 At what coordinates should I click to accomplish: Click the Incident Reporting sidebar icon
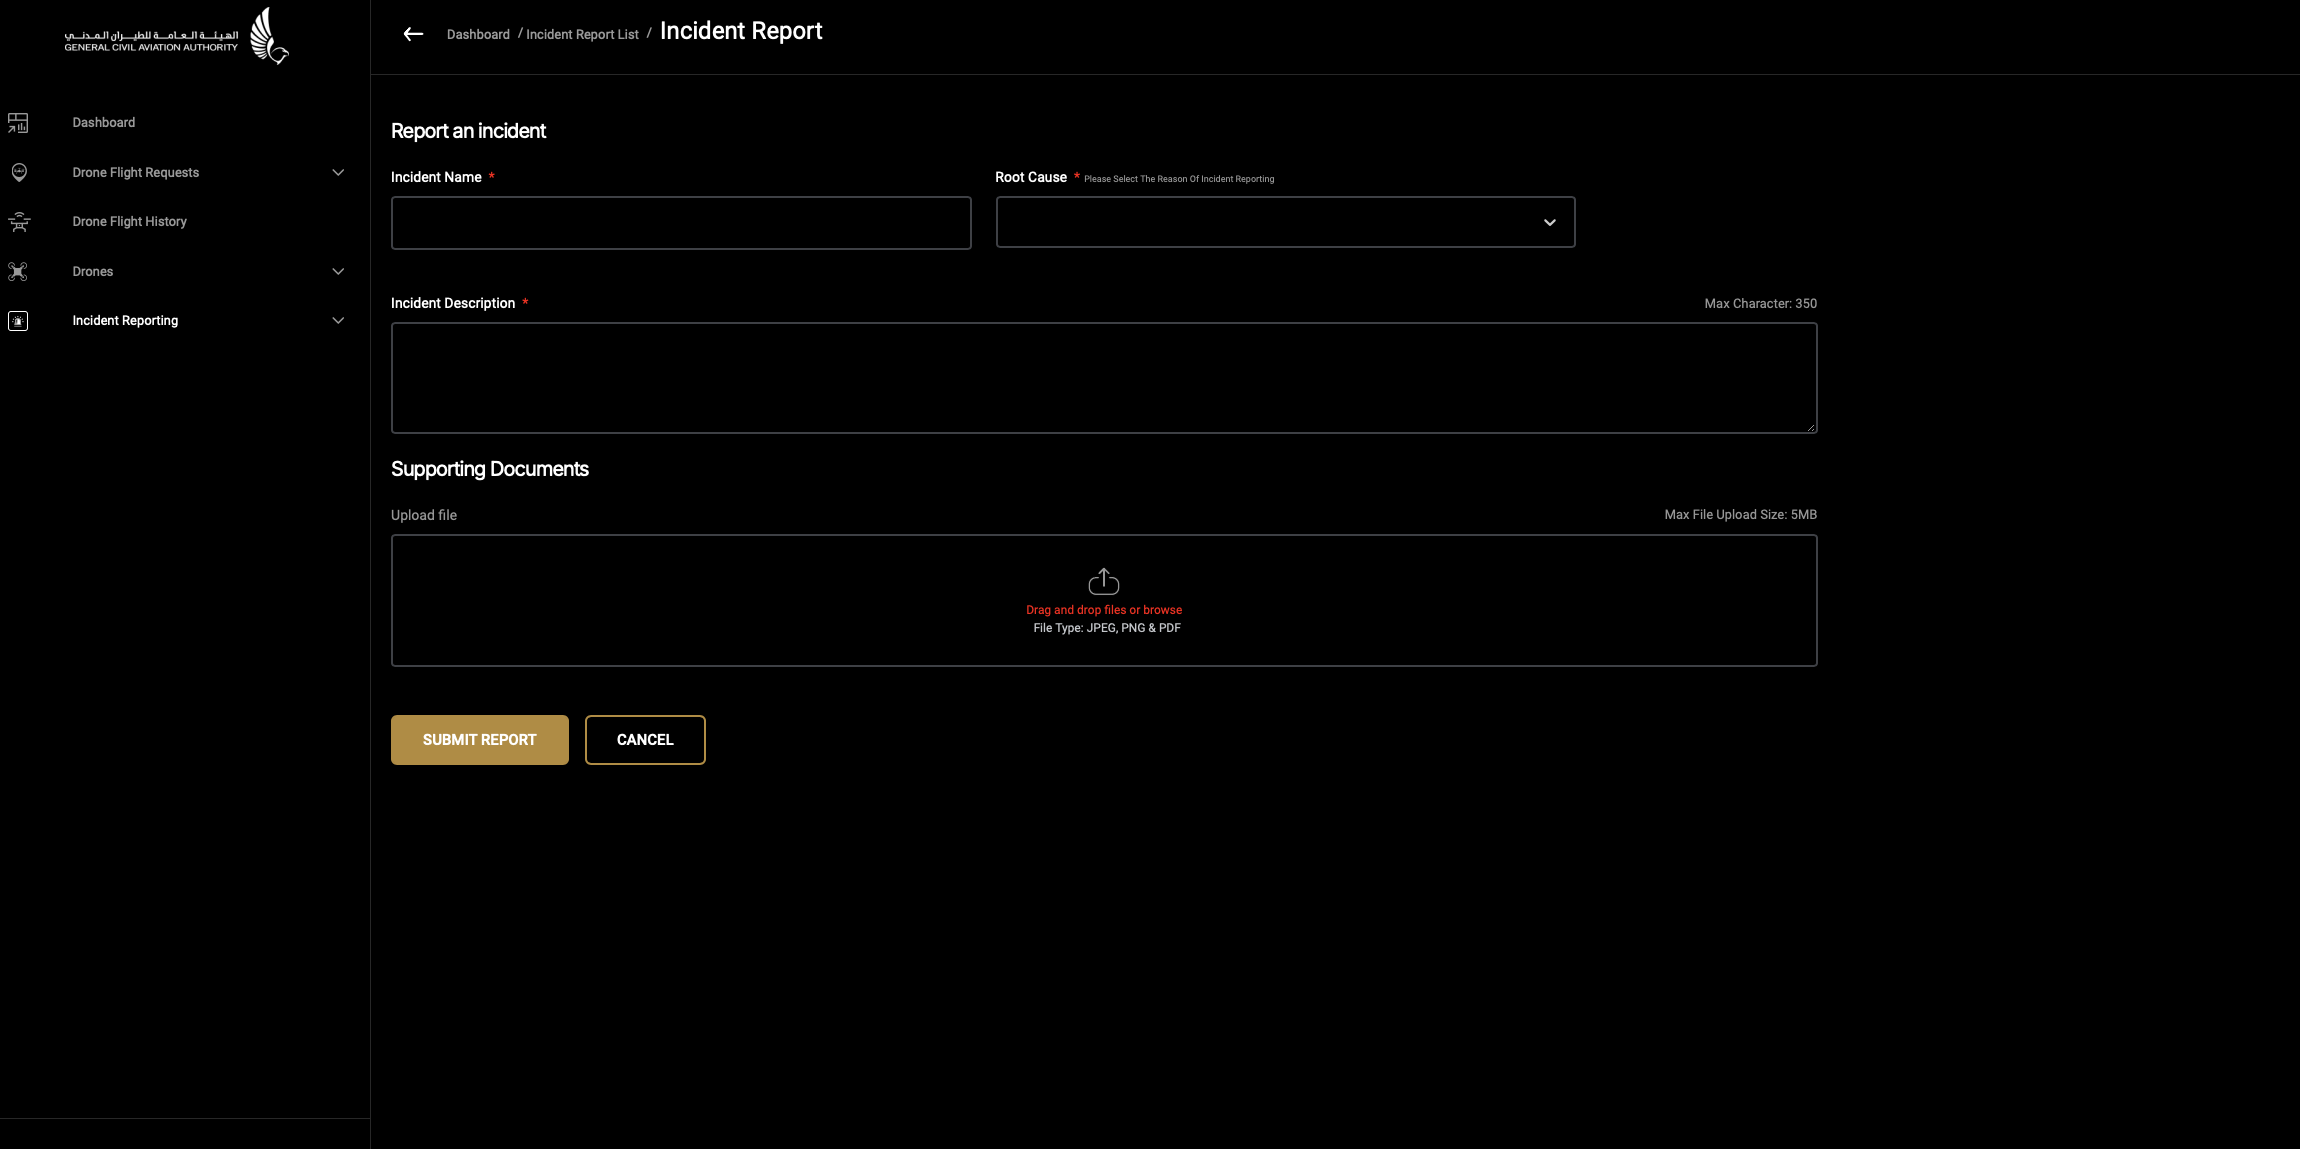point(18,321)
